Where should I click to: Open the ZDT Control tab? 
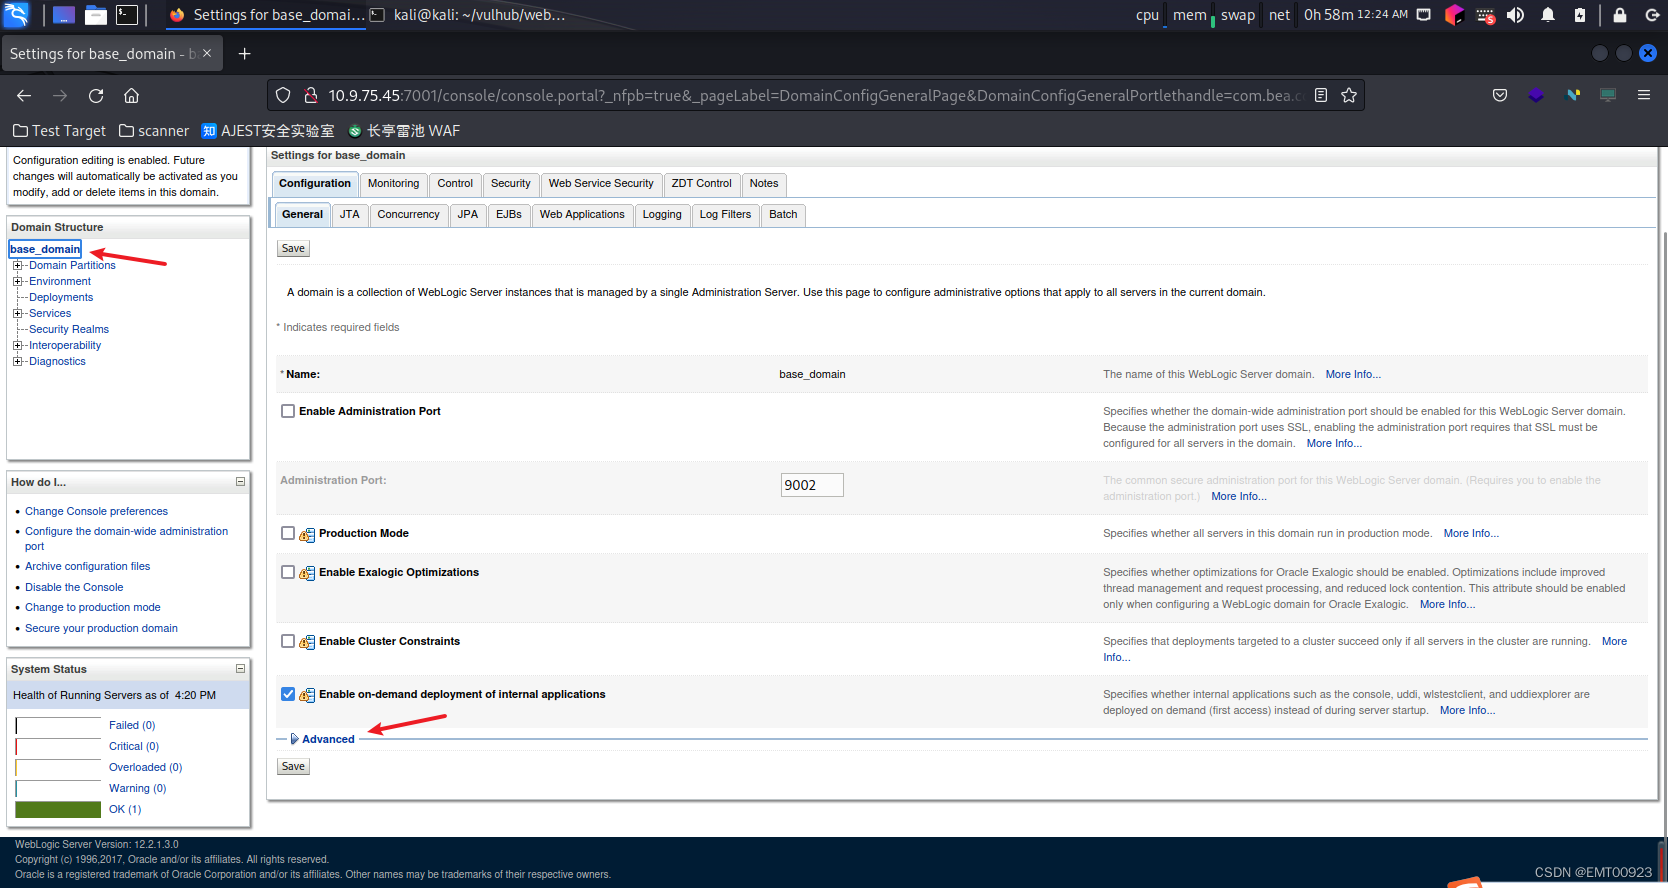(701, 184)
